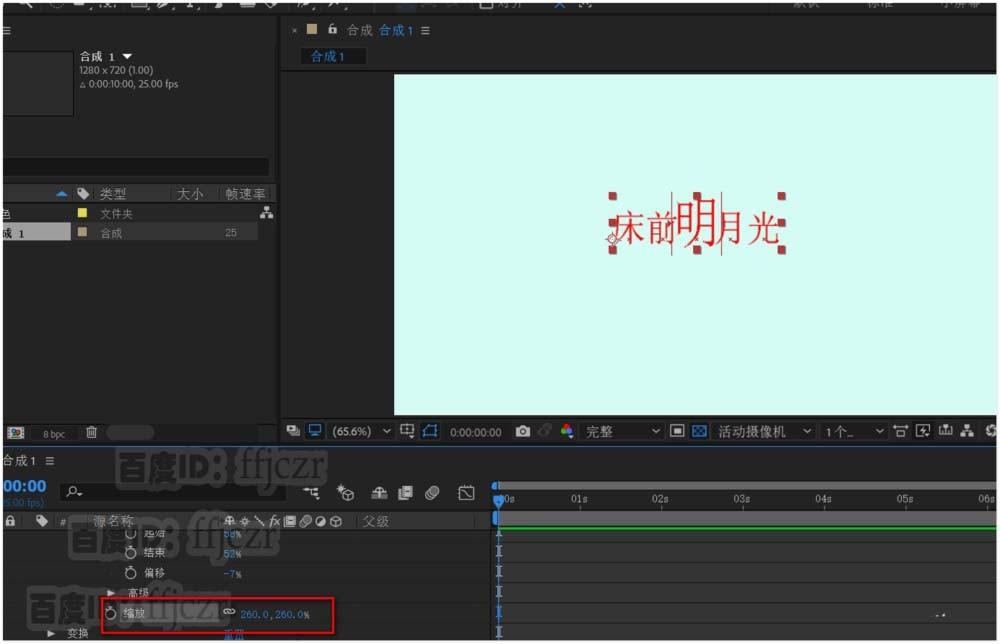Toggle constrain proportions link on 缩放 values

click(x=230, y=611)
